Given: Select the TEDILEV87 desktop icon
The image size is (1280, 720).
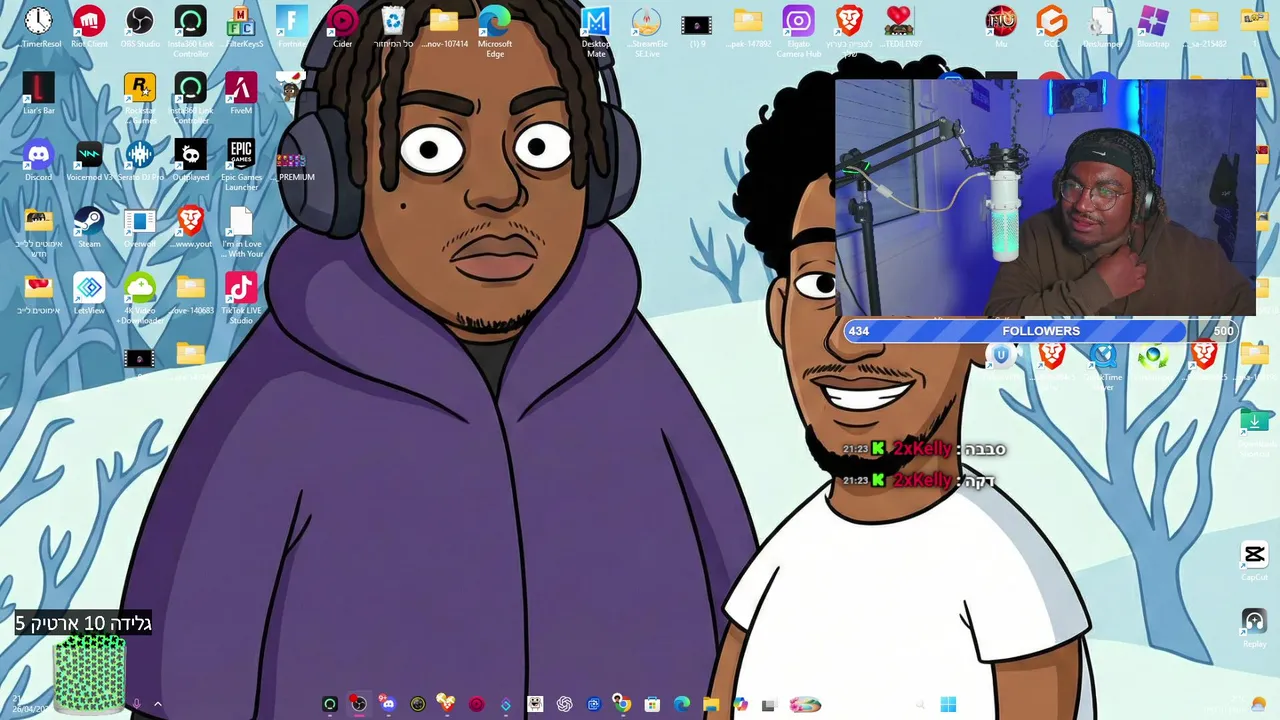Looking at the screenshot, I should pos(900,27).
